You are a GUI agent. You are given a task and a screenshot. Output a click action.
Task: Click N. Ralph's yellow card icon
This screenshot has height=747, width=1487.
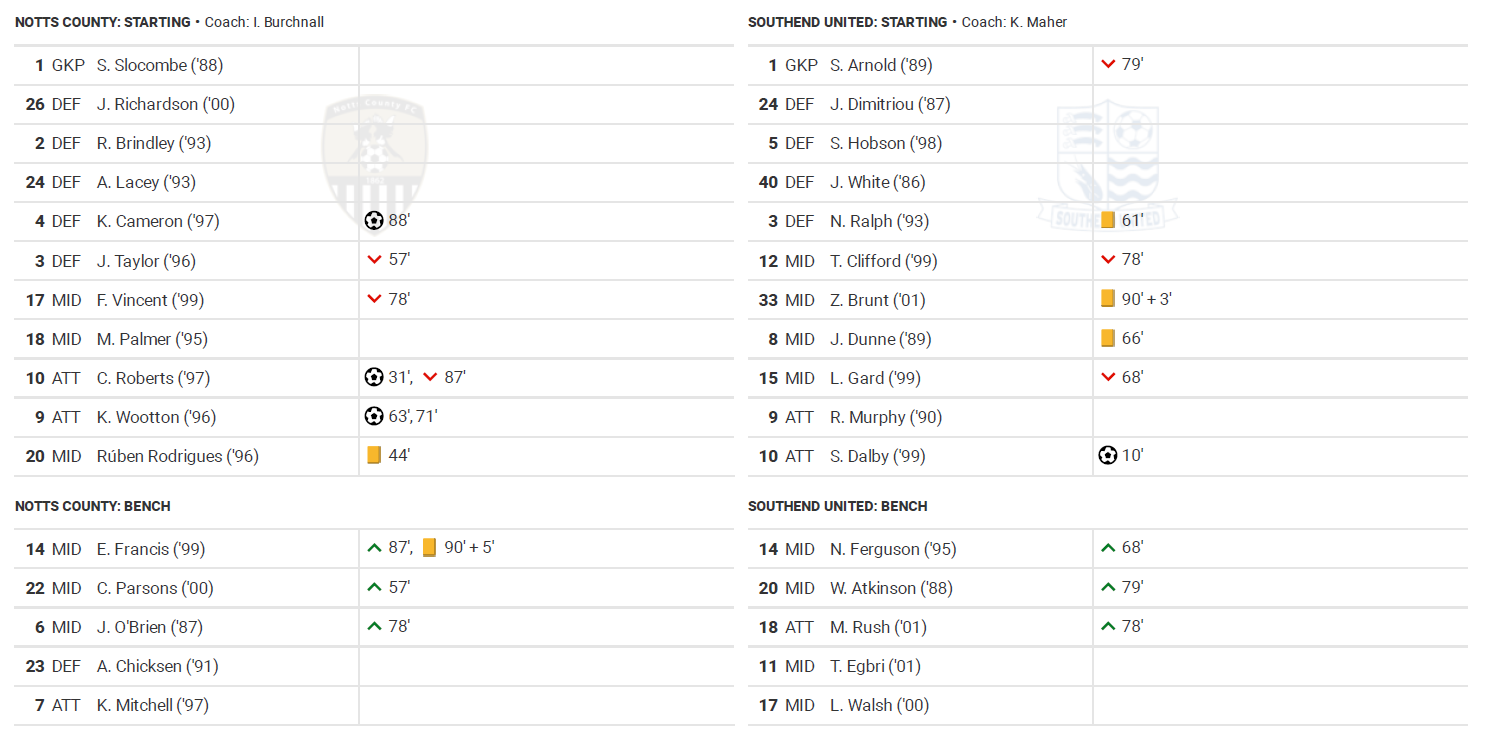1107,221
